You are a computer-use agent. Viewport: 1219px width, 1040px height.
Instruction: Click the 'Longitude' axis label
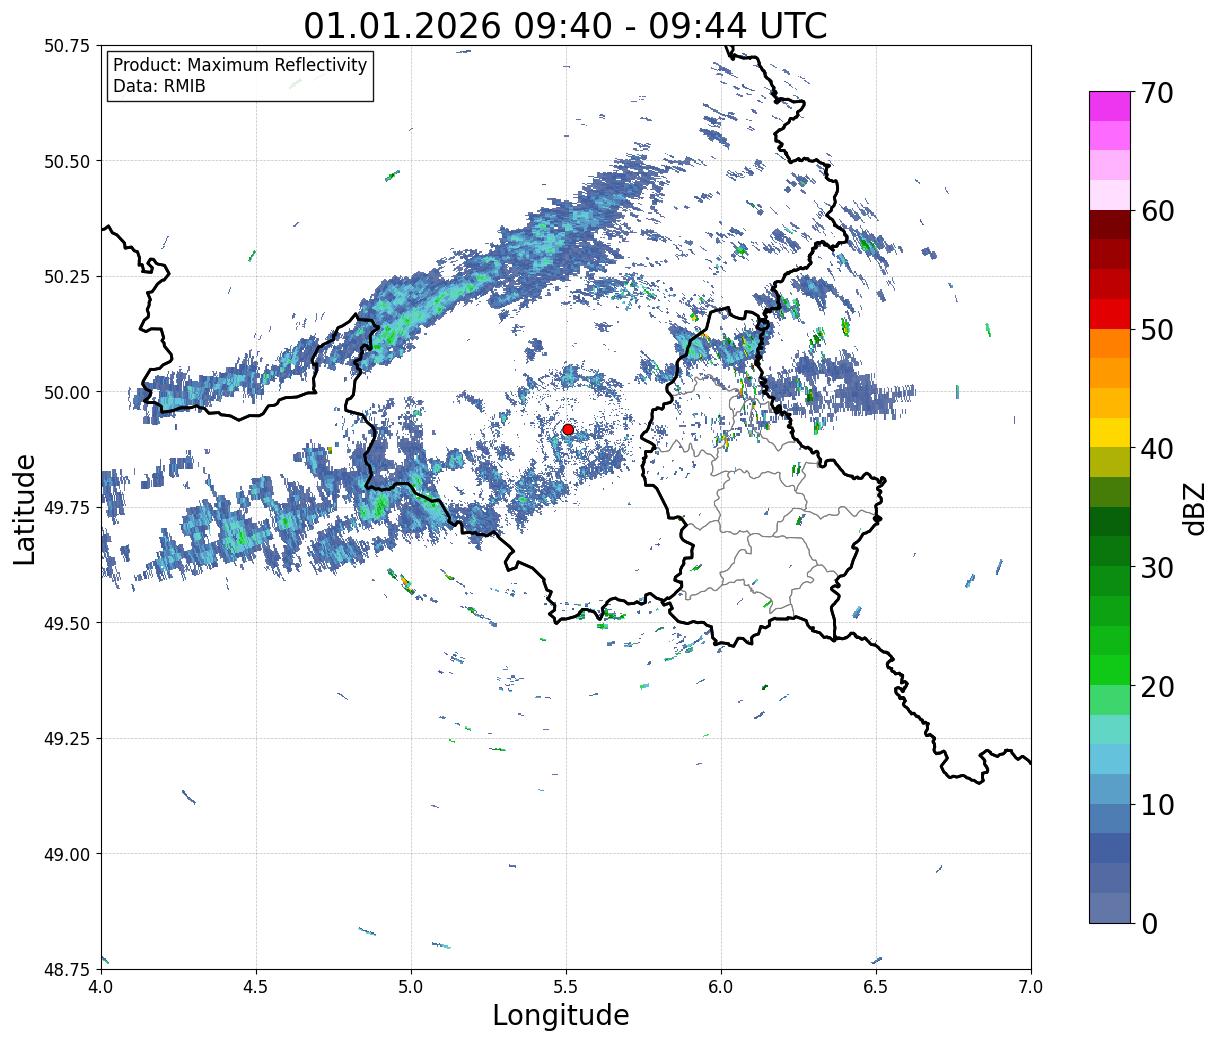click(561, 1015)
